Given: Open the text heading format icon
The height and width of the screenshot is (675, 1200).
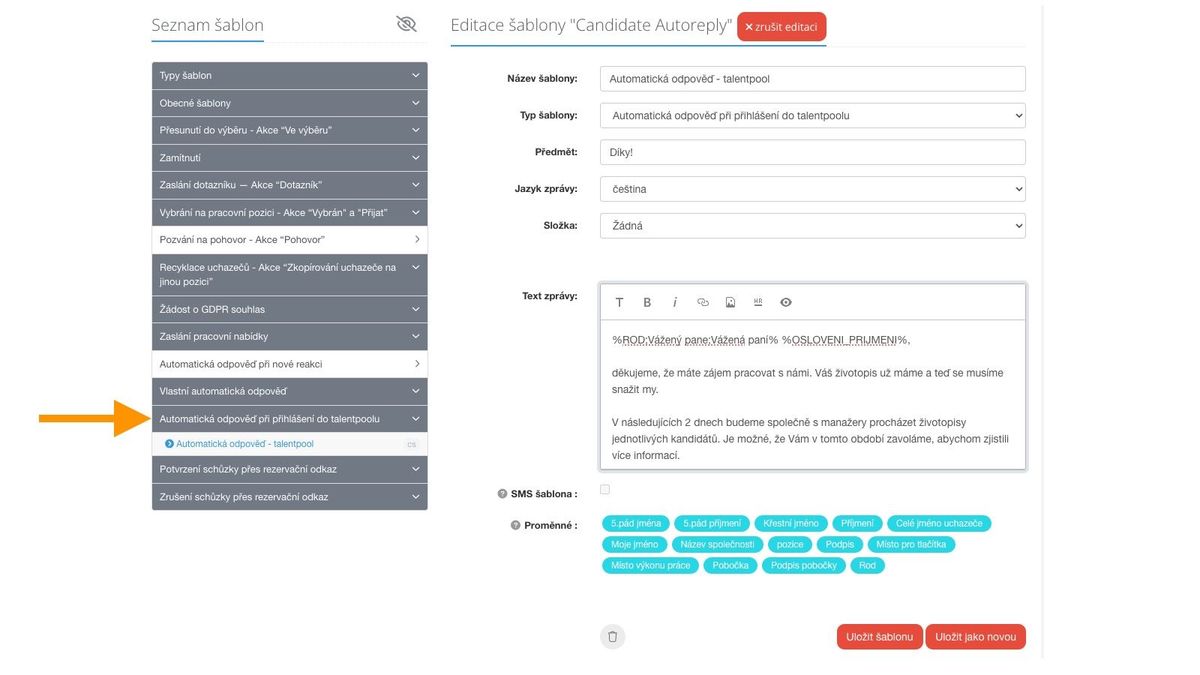Looking at the screenshot, I should click(619, 302).
